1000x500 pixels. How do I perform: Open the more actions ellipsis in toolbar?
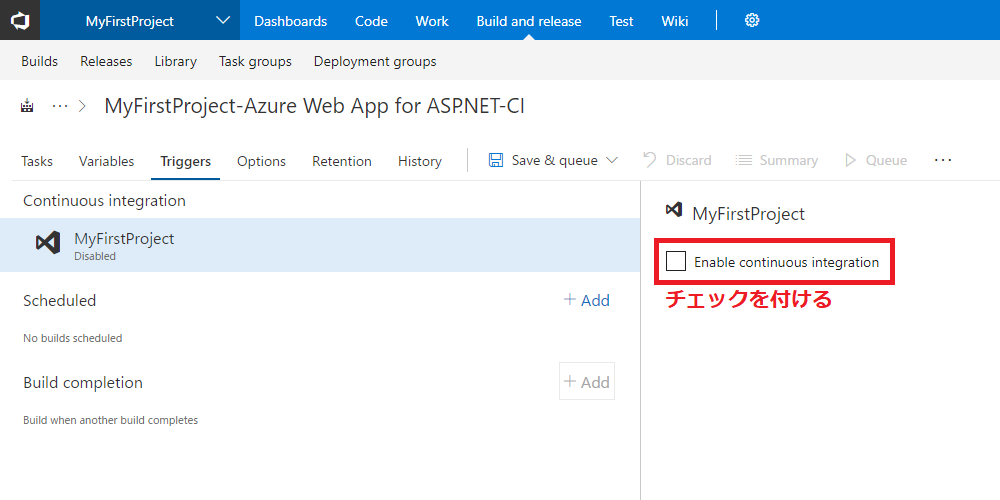(943, 160)
